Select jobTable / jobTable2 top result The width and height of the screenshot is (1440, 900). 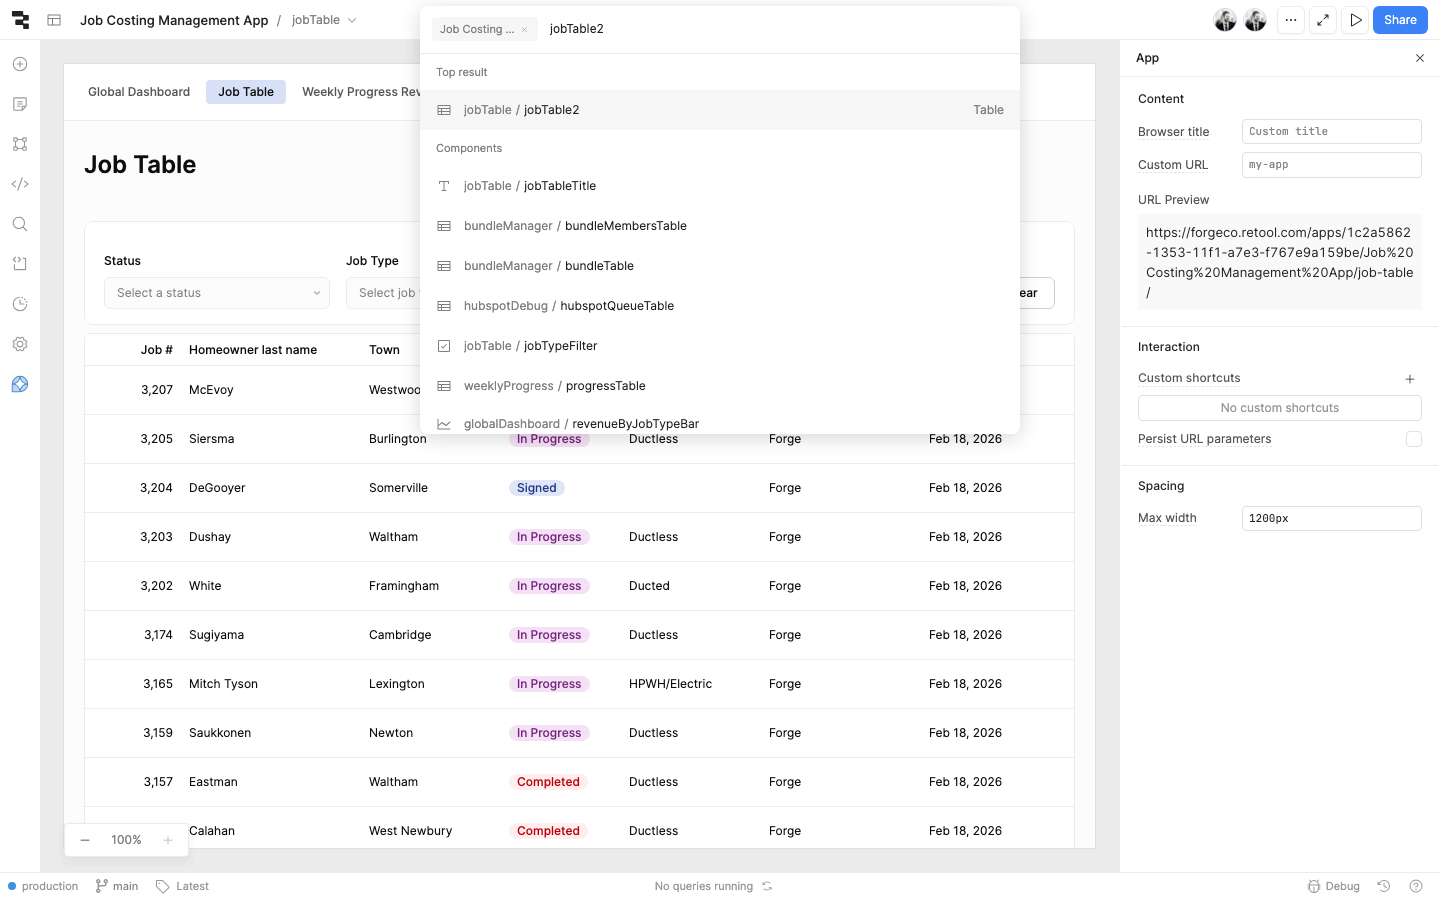[720, 110]
